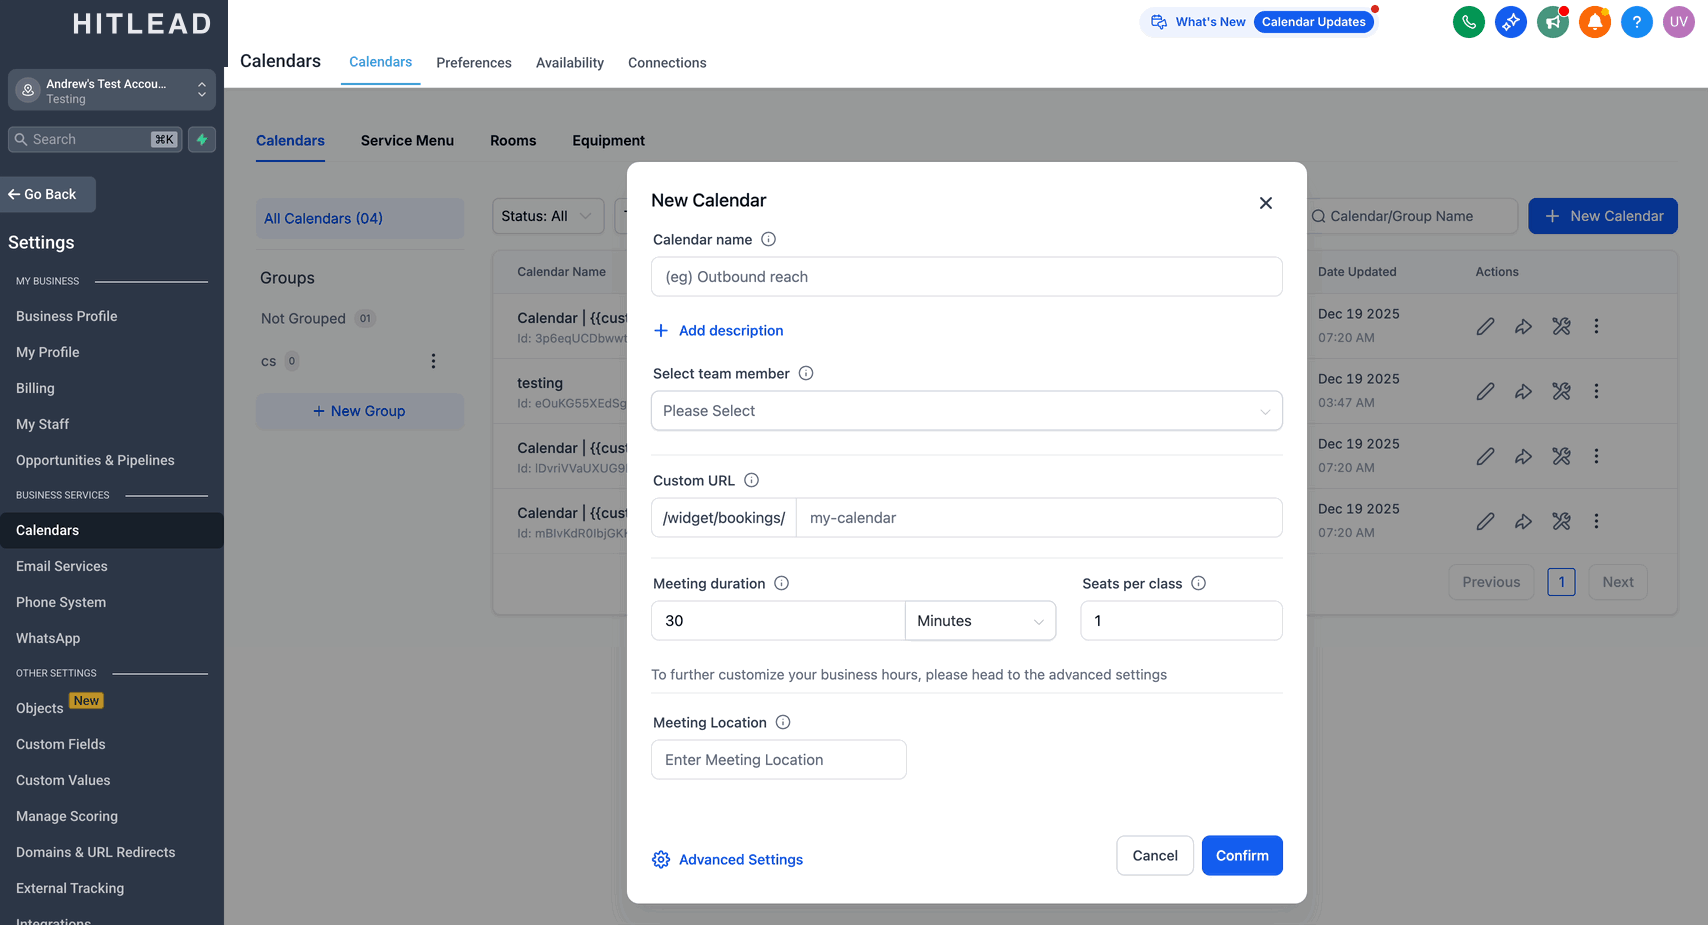The width and height of the screenshot is (1708, 925).
Task: Open the megaphone announcements icon
Action: point(1552,22)
